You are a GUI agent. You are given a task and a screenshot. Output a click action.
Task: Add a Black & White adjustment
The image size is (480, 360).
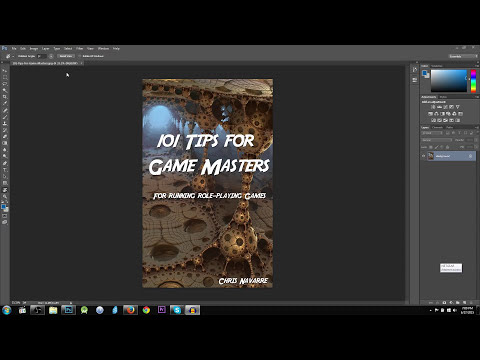point(443,114)
